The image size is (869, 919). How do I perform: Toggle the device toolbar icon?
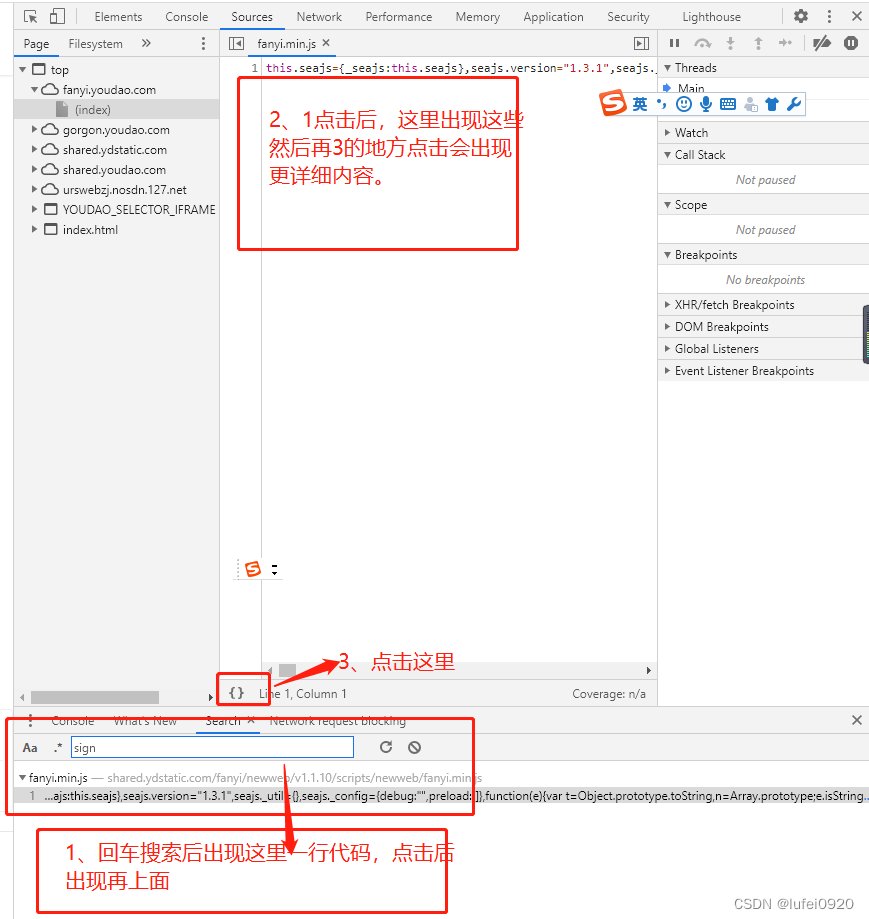tap(57, 16)
